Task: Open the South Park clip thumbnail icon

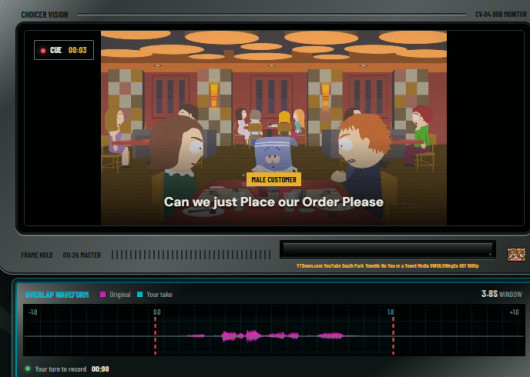Action: (x=516, y=254)
